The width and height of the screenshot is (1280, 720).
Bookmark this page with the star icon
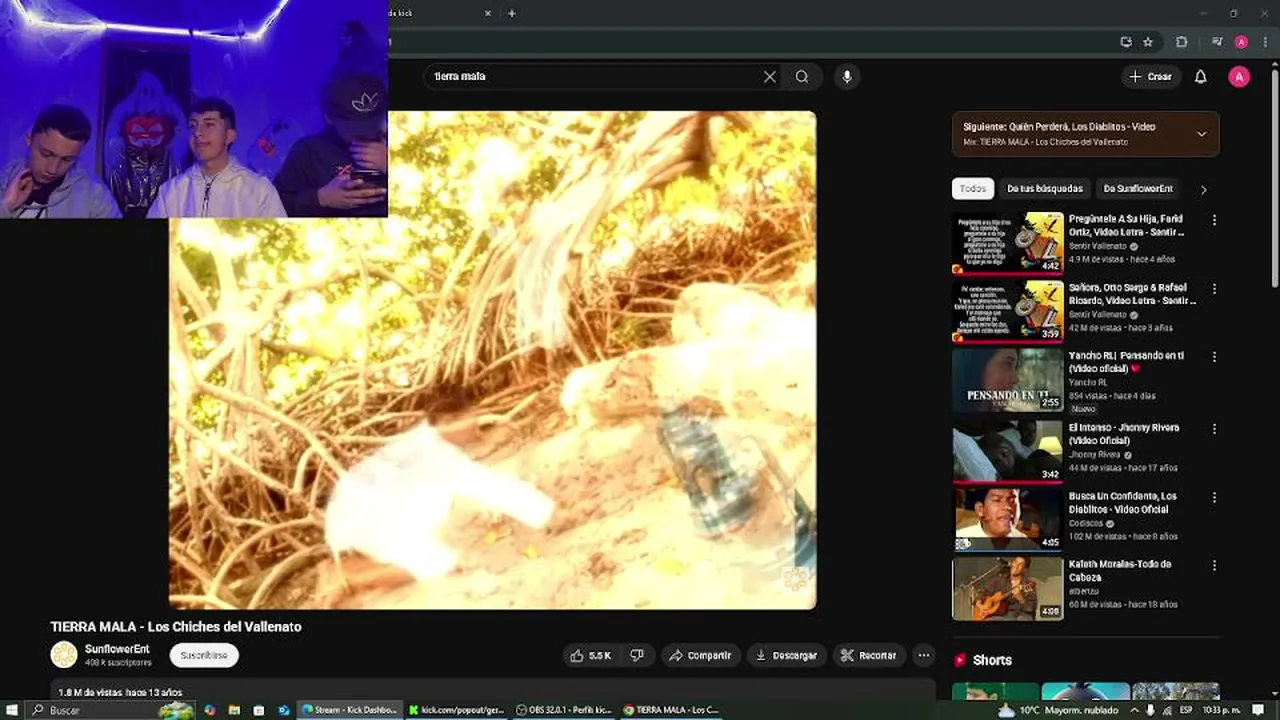[x=1148, y=42]
